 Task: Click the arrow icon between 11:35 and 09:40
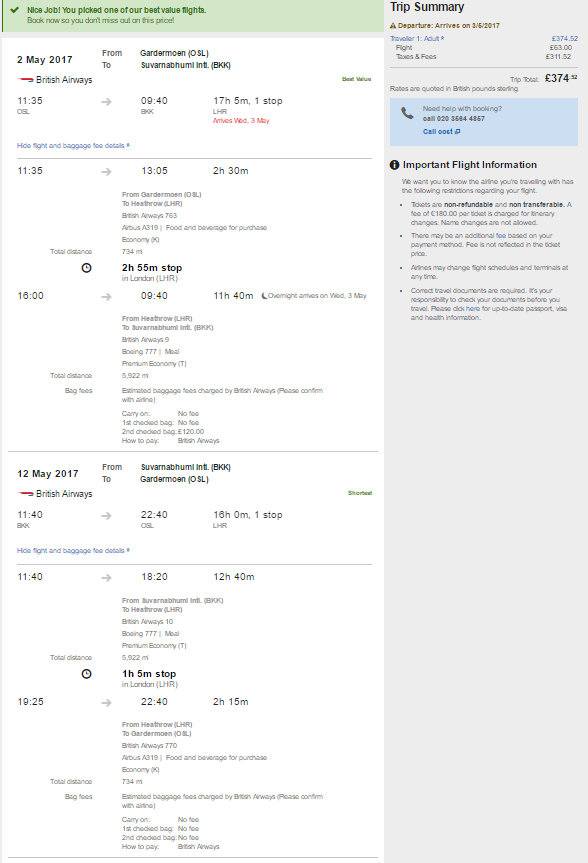106,102
